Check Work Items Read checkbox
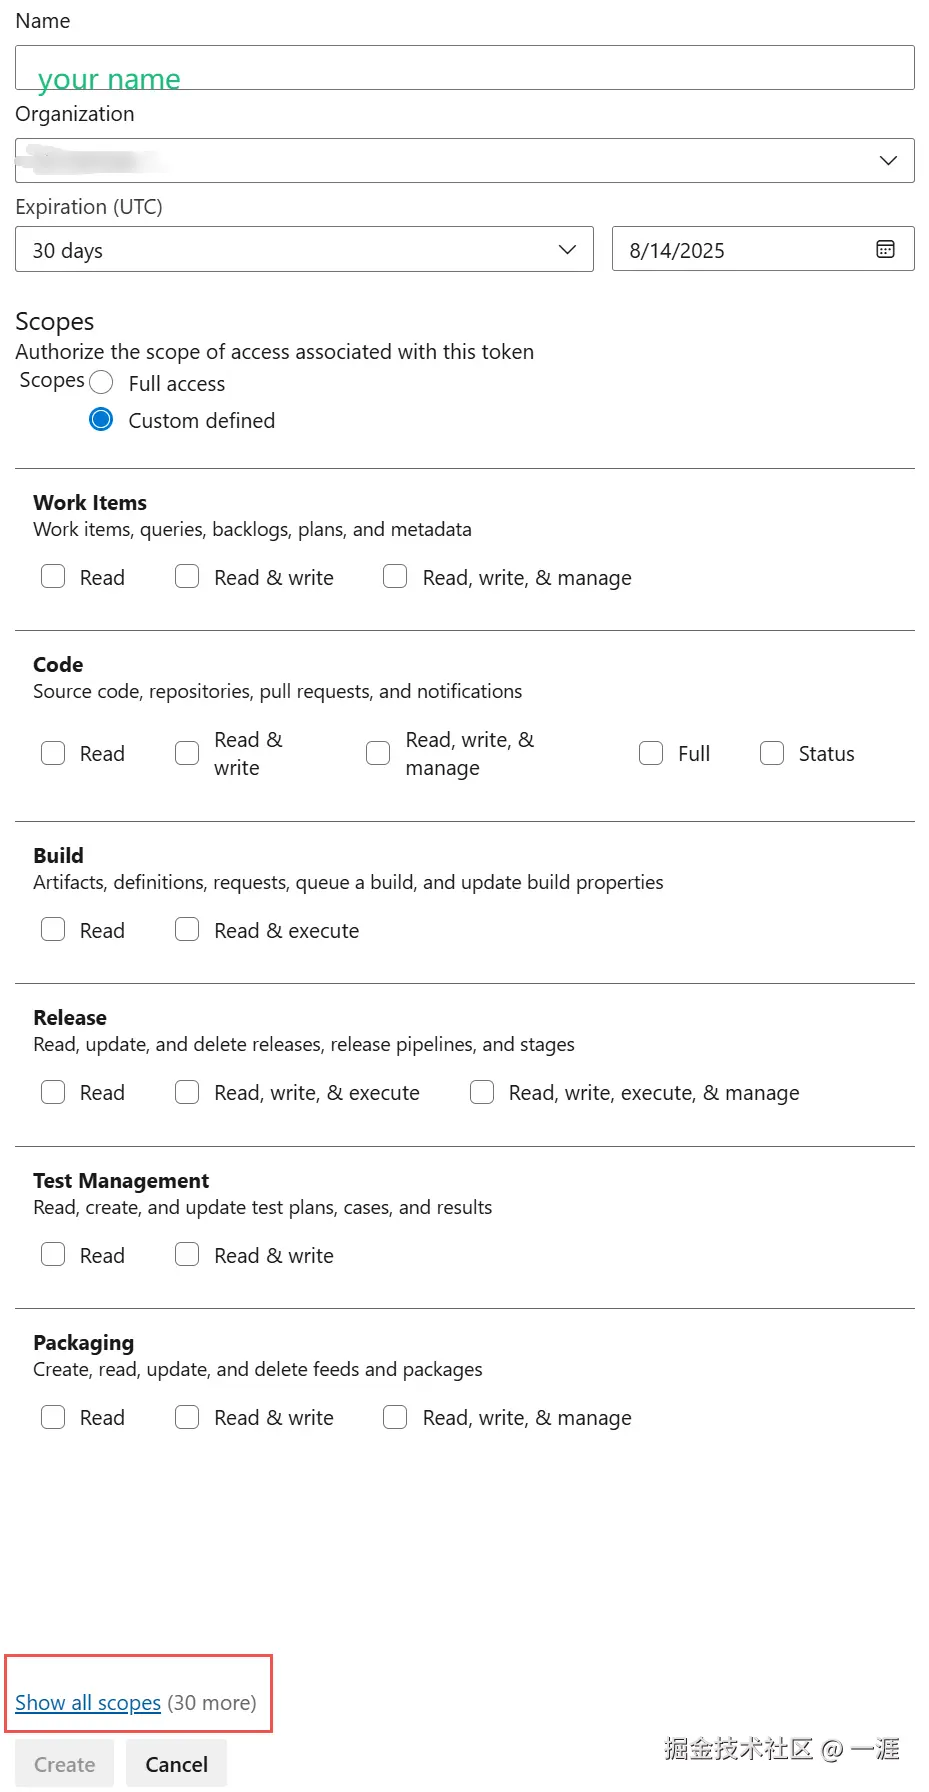929x1792 pixels. (53, 576)
